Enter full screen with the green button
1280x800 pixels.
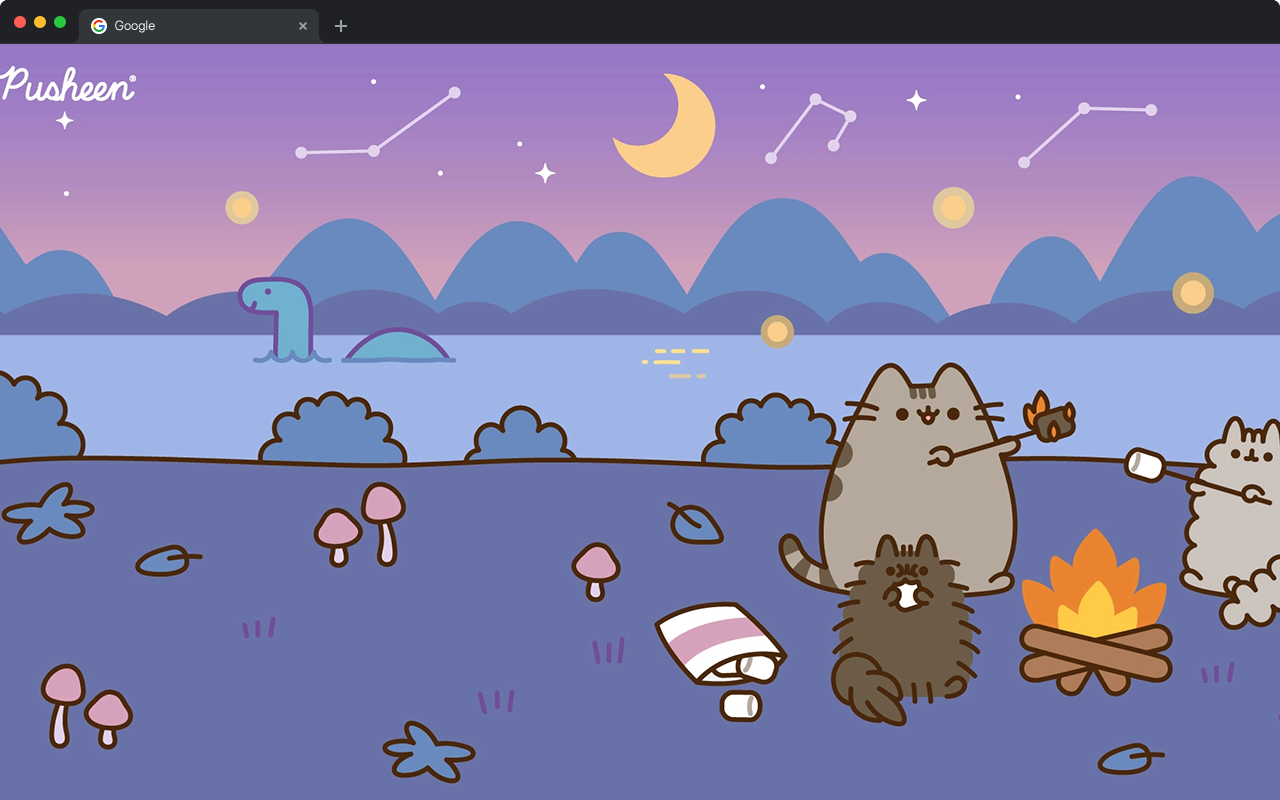coord(60,22)
